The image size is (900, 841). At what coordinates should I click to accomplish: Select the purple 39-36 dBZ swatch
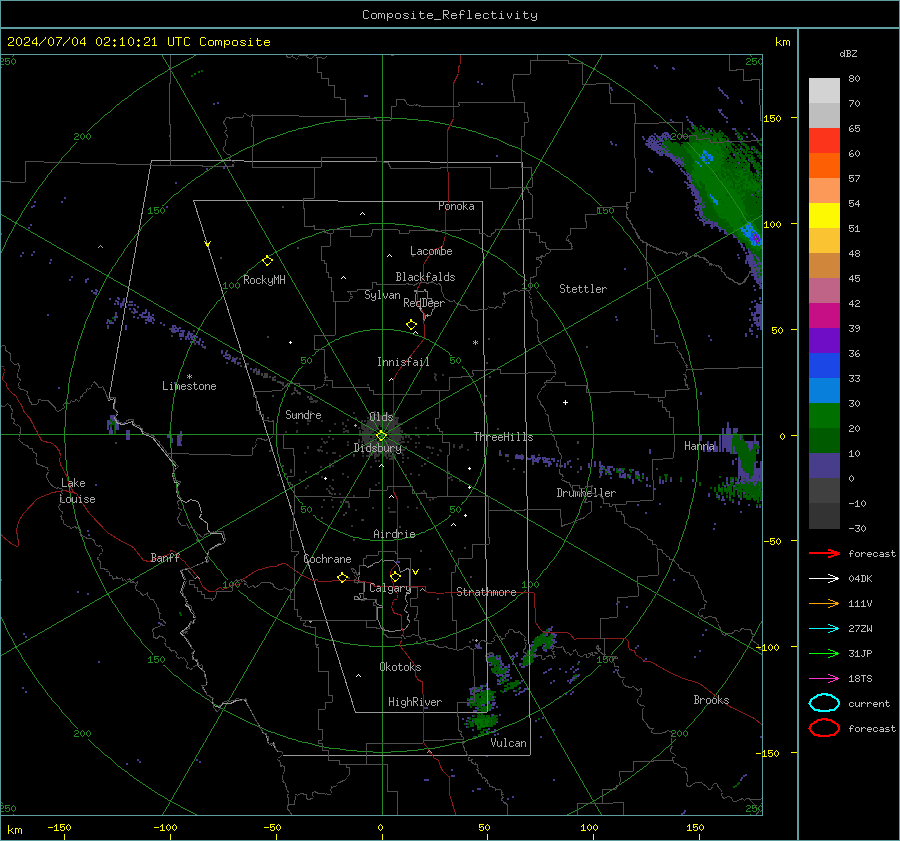click(x=824, y=340)
